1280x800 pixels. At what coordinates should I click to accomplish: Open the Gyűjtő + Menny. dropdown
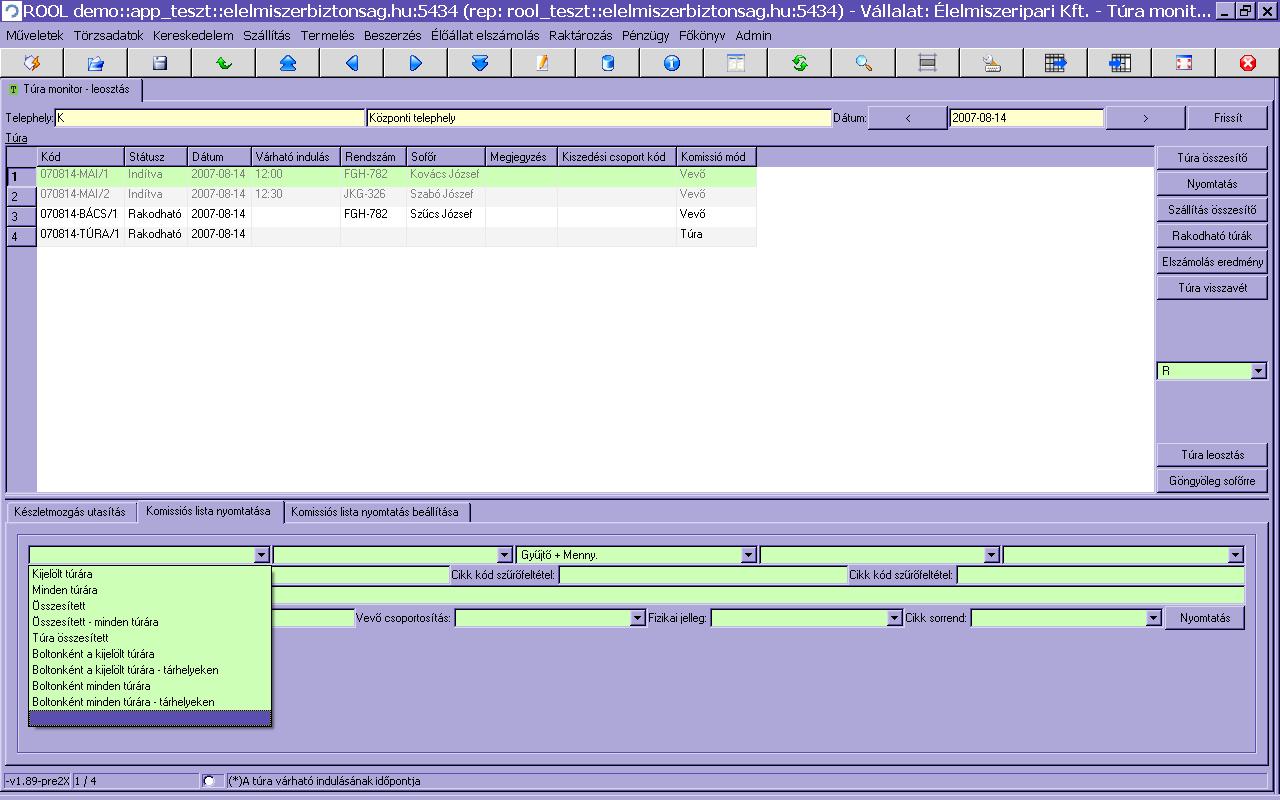(x=748, y=555)
